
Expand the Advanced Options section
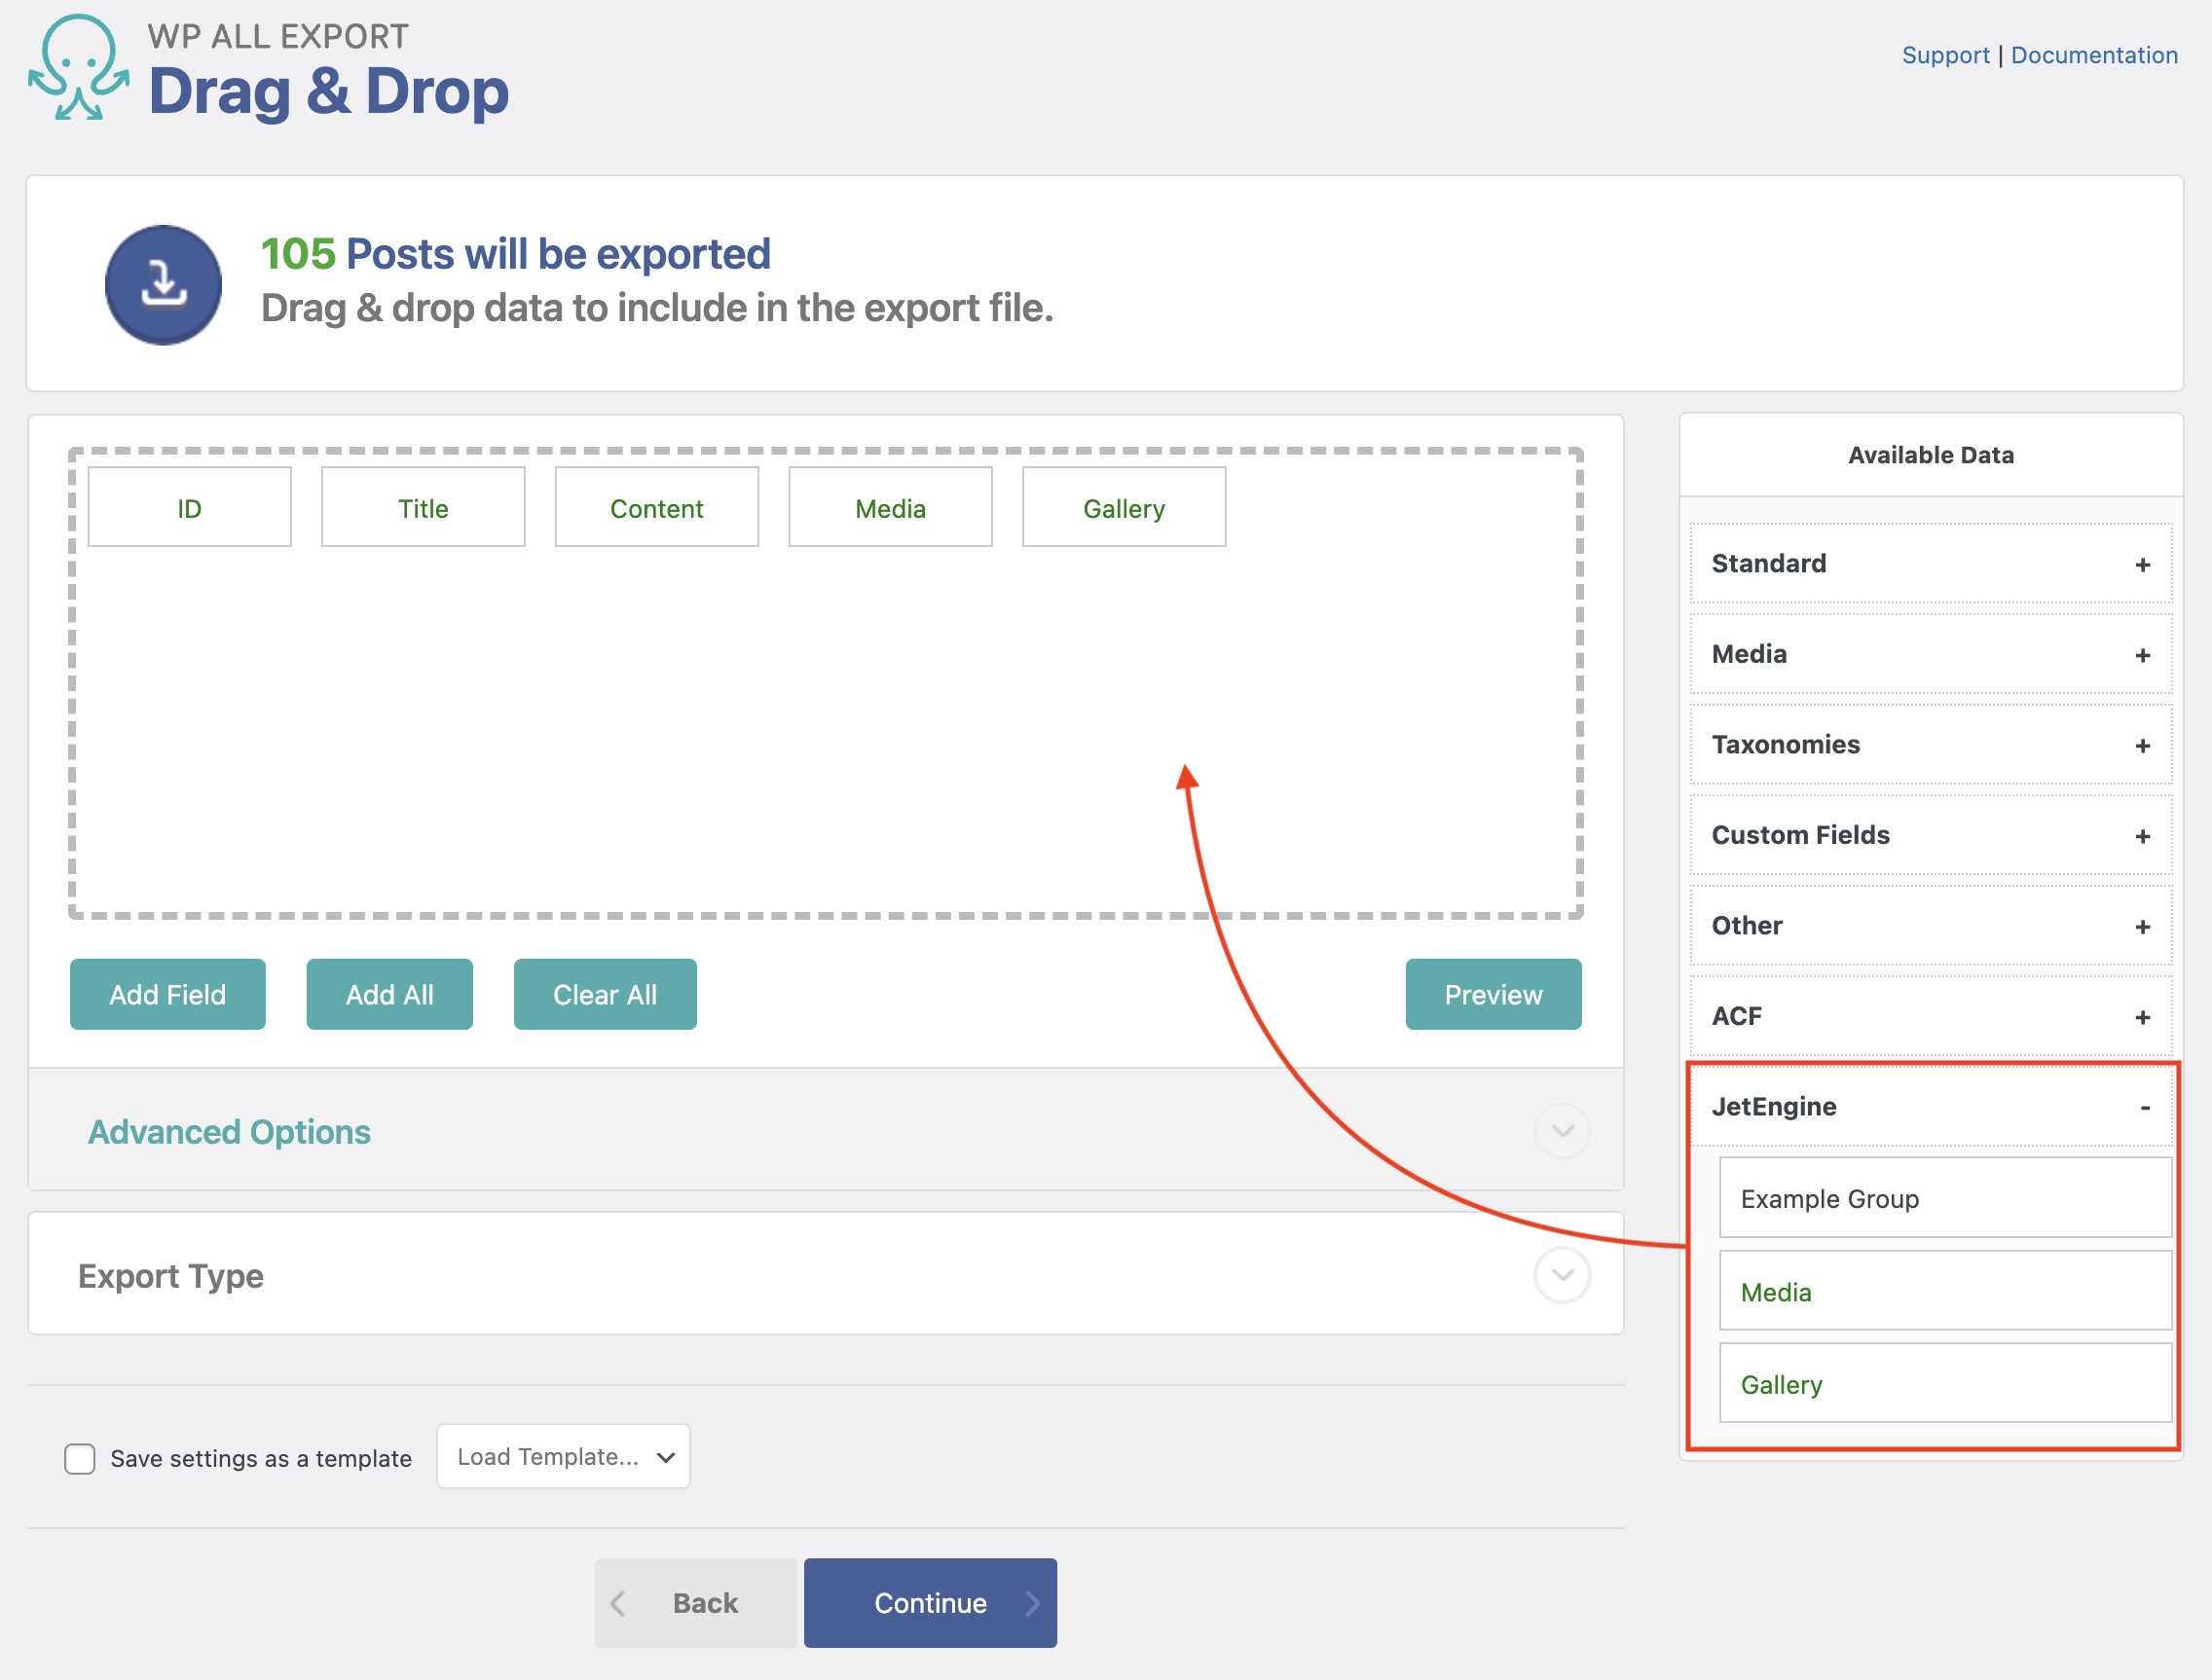(1560, 1130)
